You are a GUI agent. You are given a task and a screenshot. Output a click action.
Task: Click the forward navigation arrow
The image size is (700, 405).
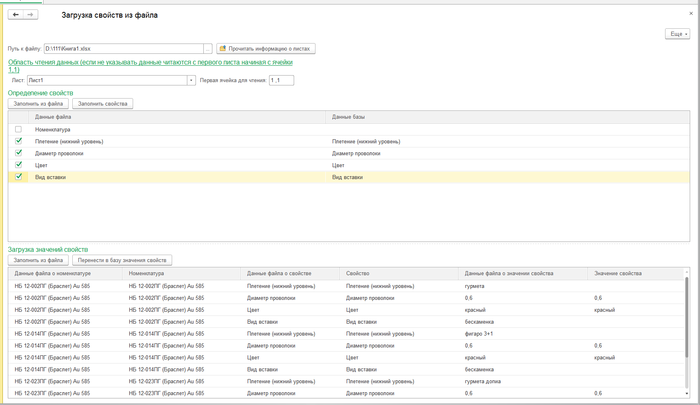(31, 15)
